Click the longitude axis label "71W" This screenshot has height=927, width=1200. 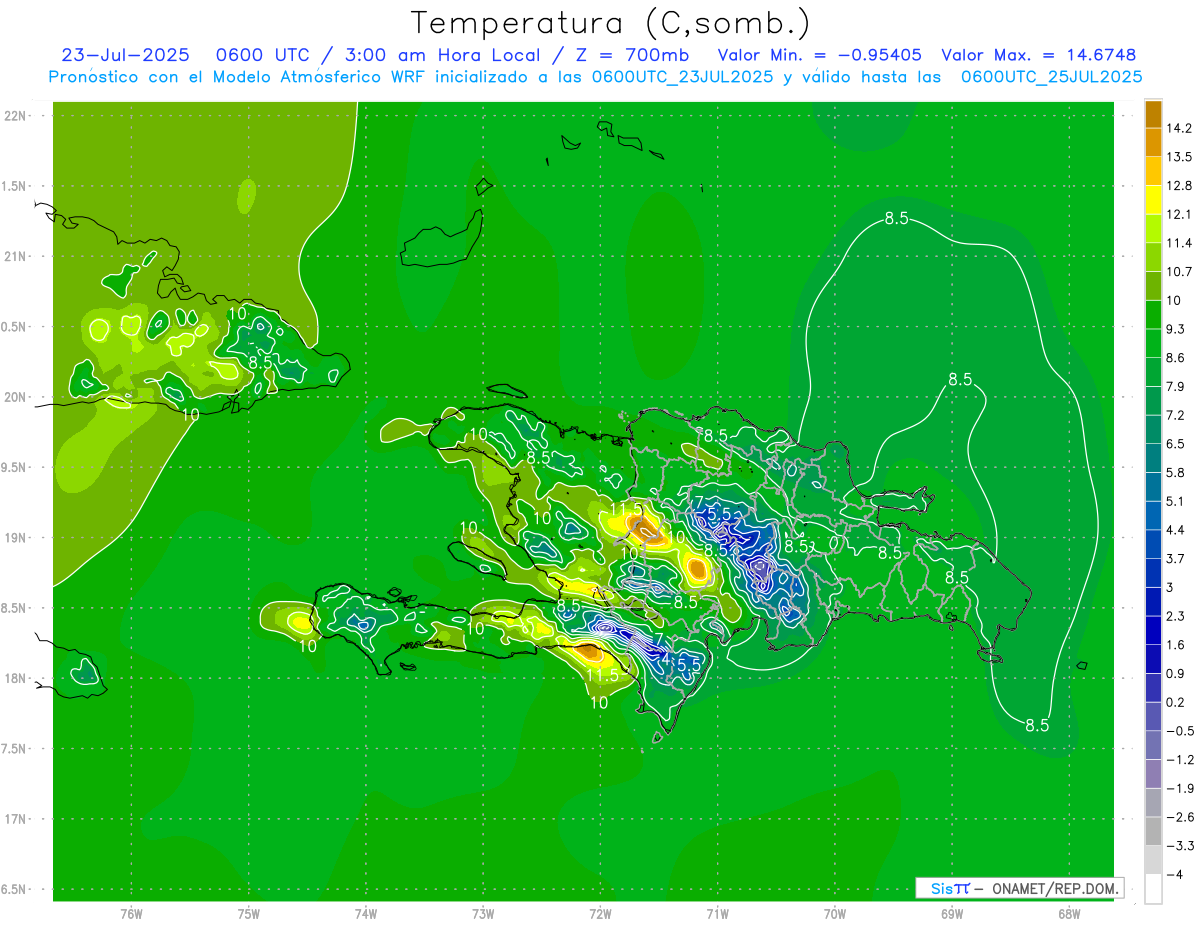pos(717,913)
